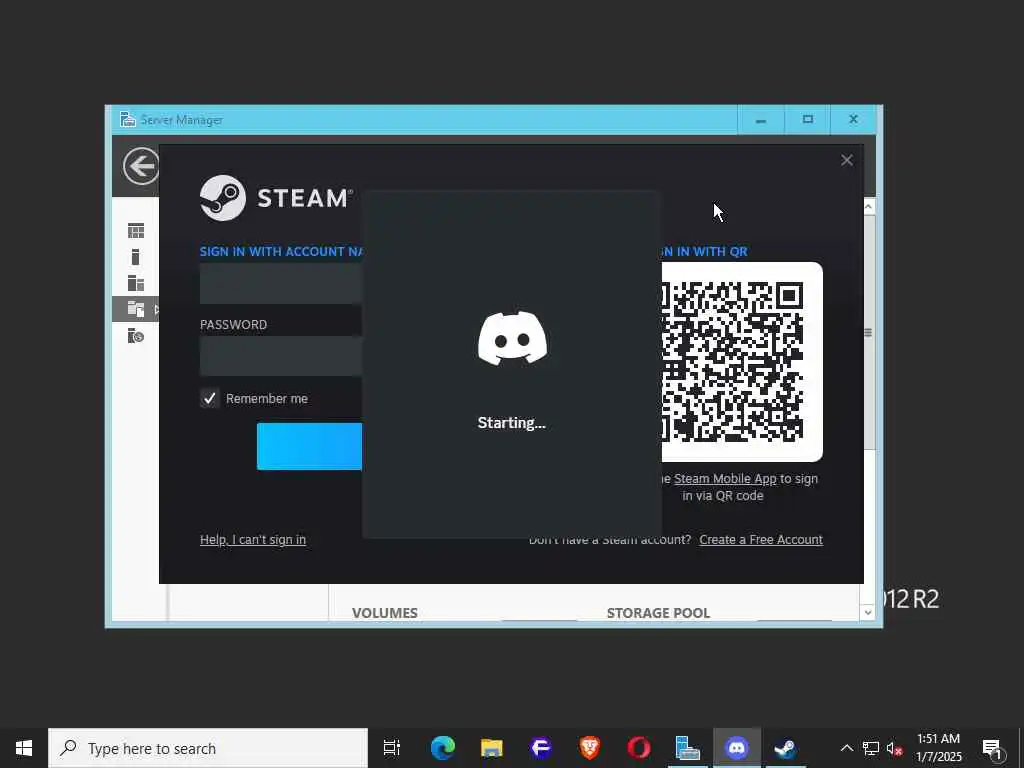Click the VOLUMES heading in Server Manager

coord(385,613)
